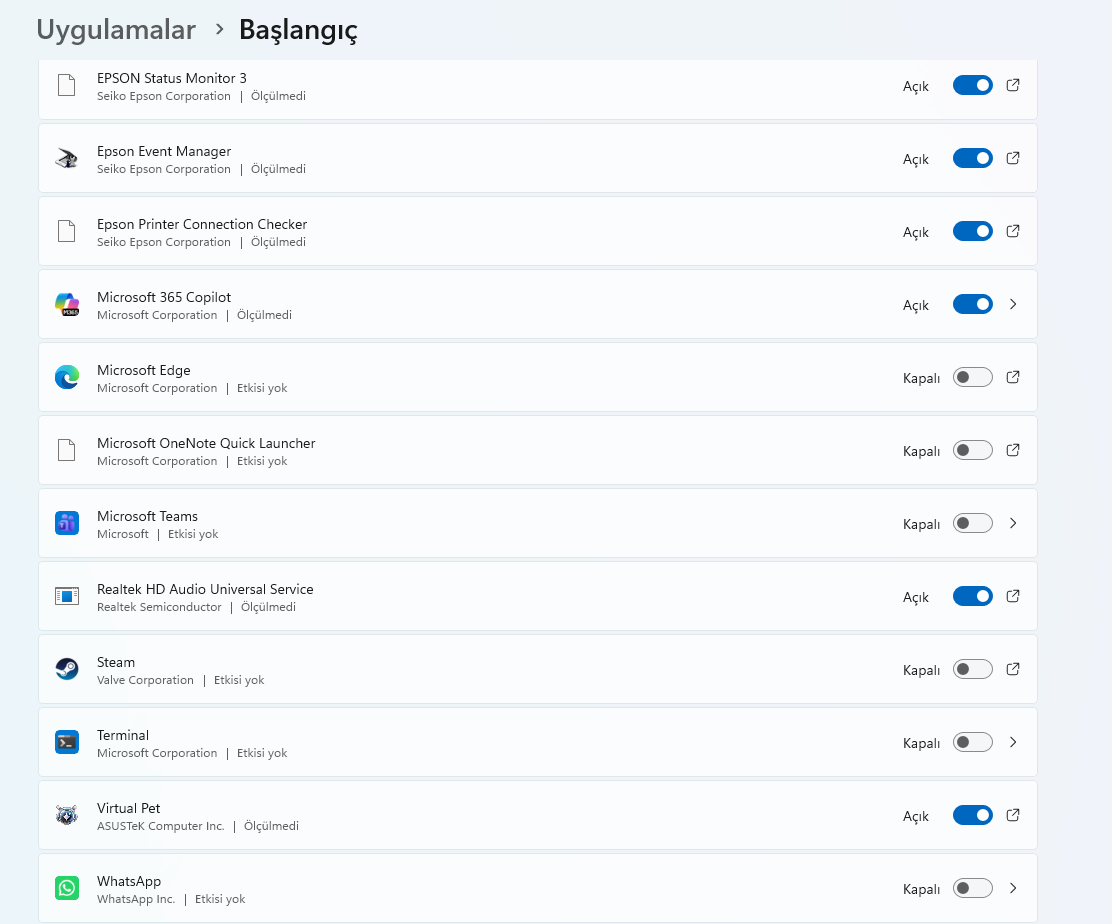1112x924 pixels.
Task: Open external link icon for Virtual Pet
Action: [x=1013, y=816]
